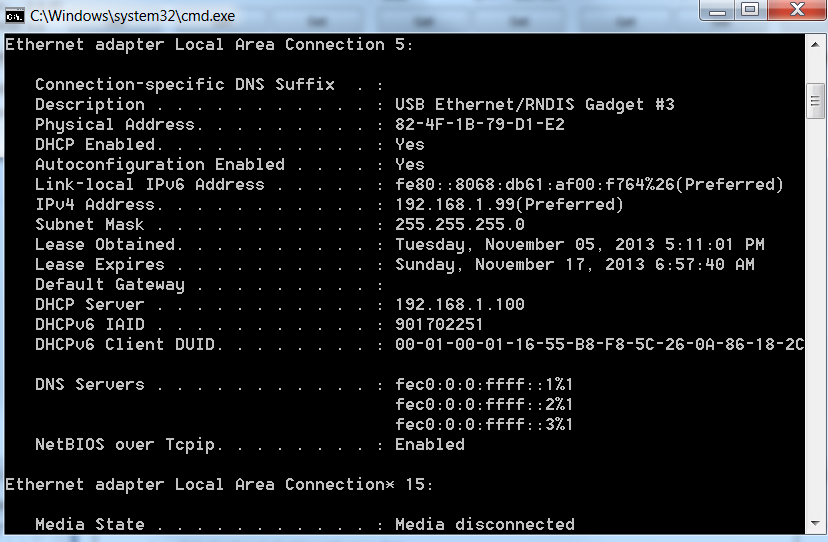Screen dimensions: 828x542
Task: Minimize the cmd.exe window
Action: pyautogui.click(x=717, y=10)
